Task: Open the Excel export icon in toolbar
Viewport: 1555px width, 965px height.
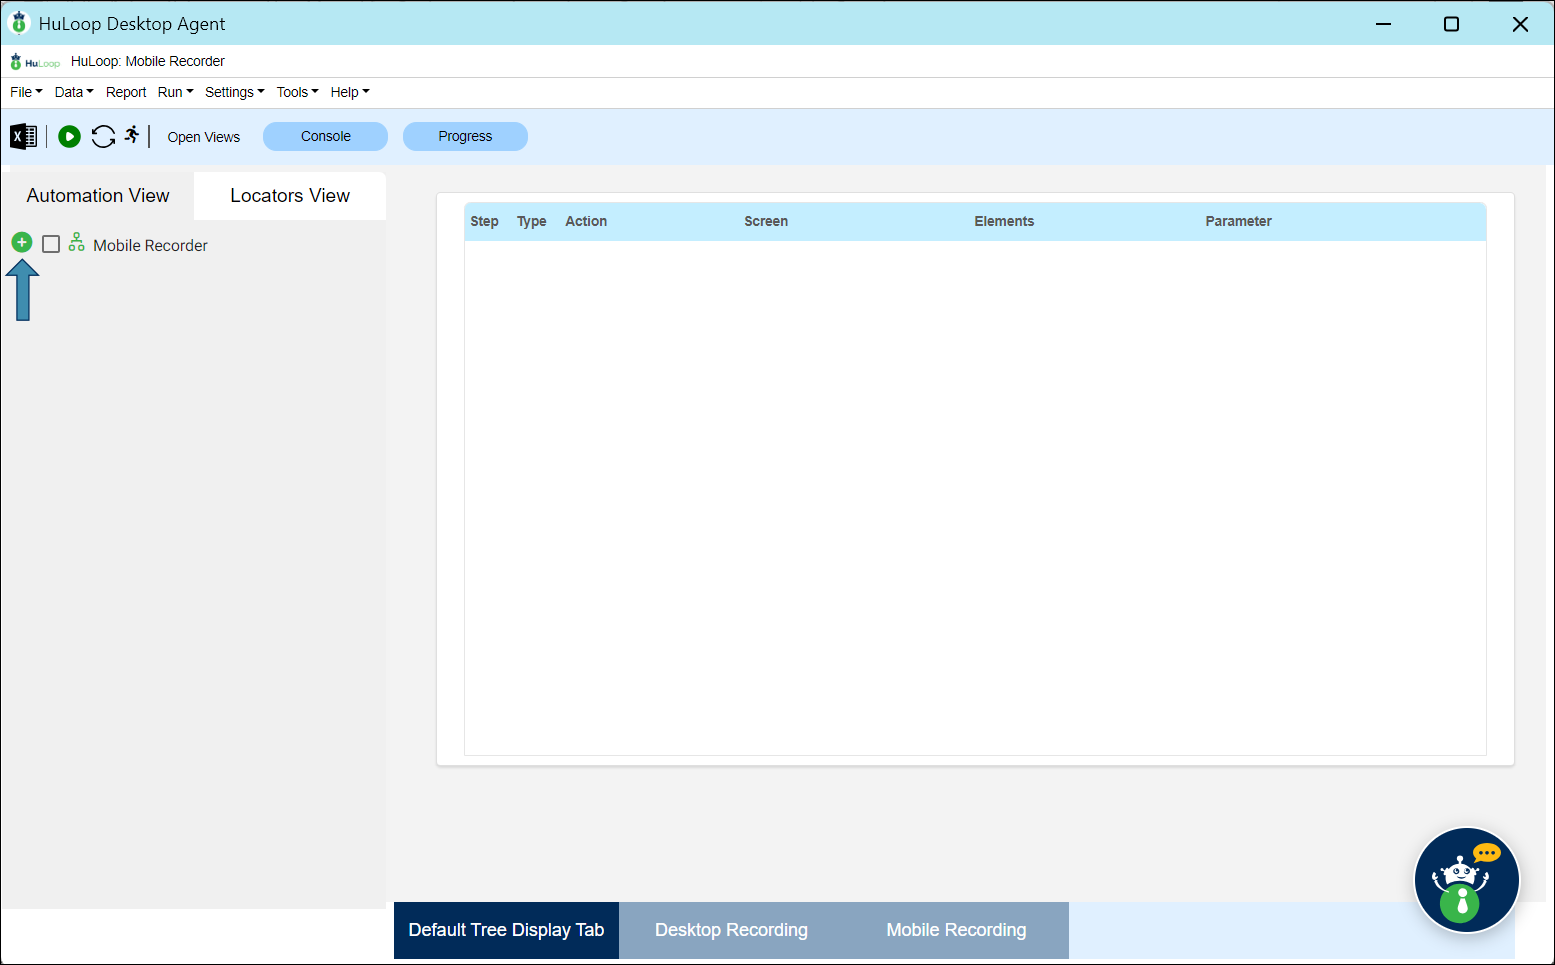Action: click(x=23, y=136)
